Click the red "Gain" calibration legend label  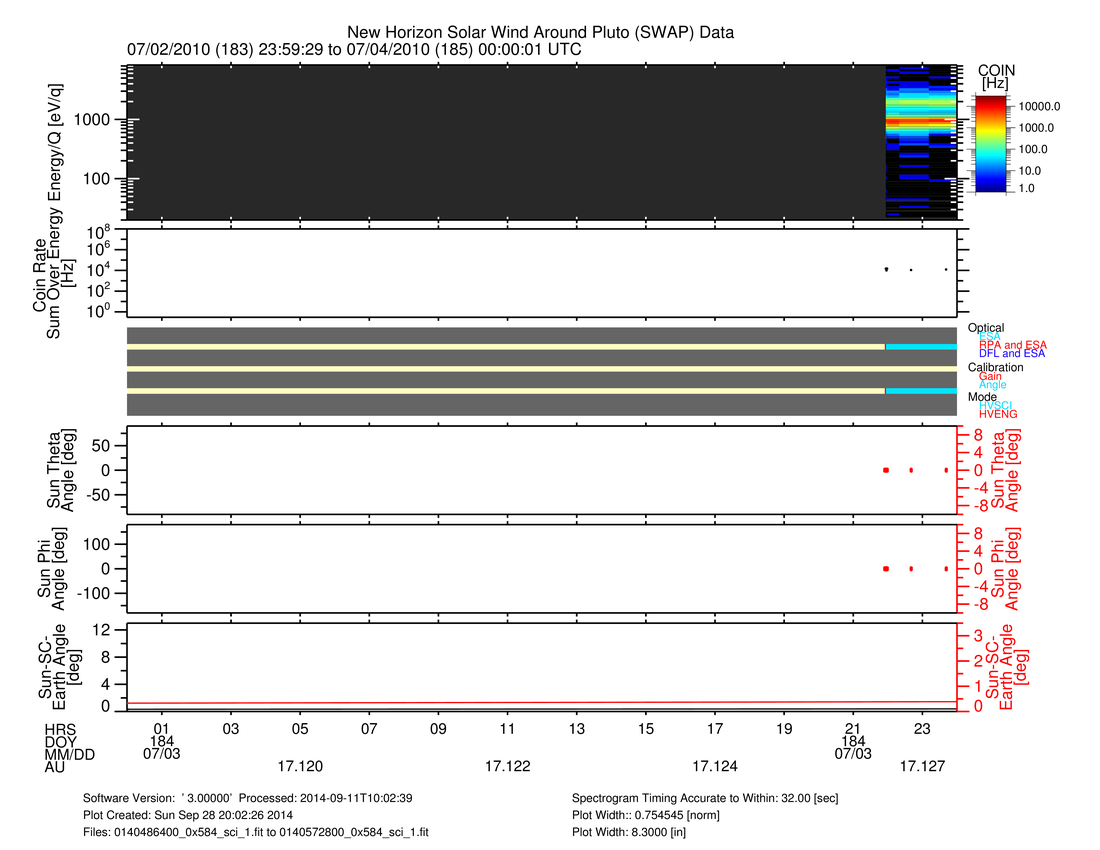coord(991,376)
